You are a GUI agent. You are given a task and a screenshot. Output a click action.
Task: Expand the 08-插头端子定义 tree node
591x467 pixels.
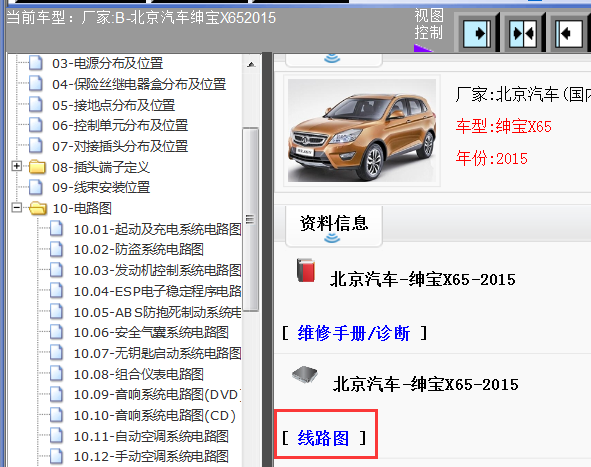click(x=16, y=166)
